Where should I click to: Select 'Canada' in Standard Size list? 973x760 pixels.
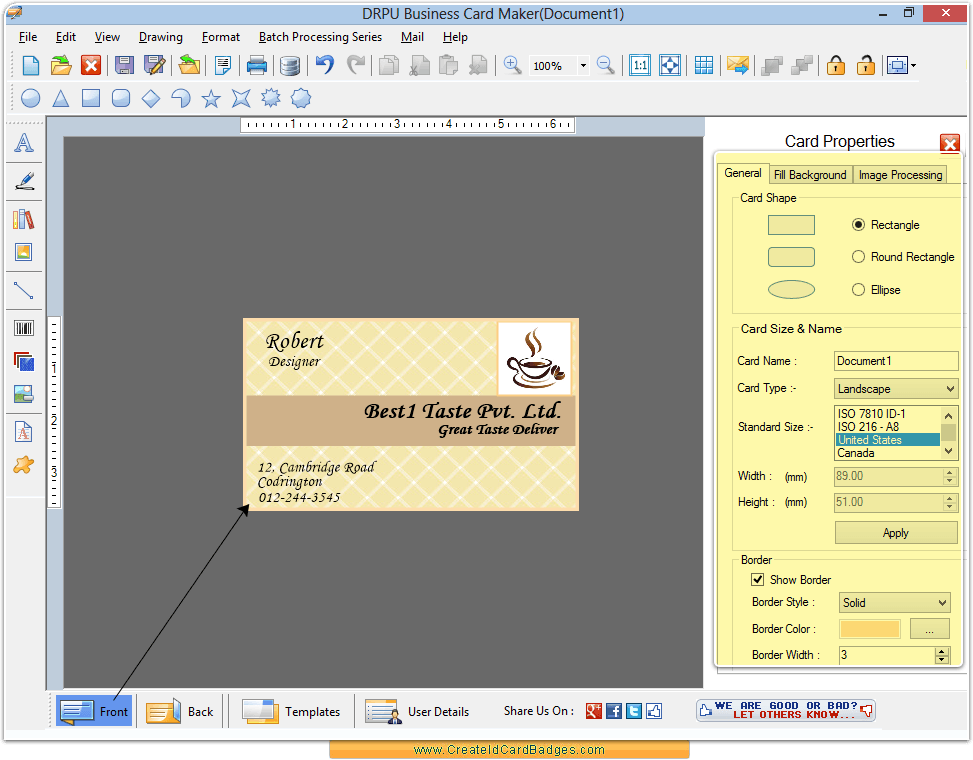point(887,453)
